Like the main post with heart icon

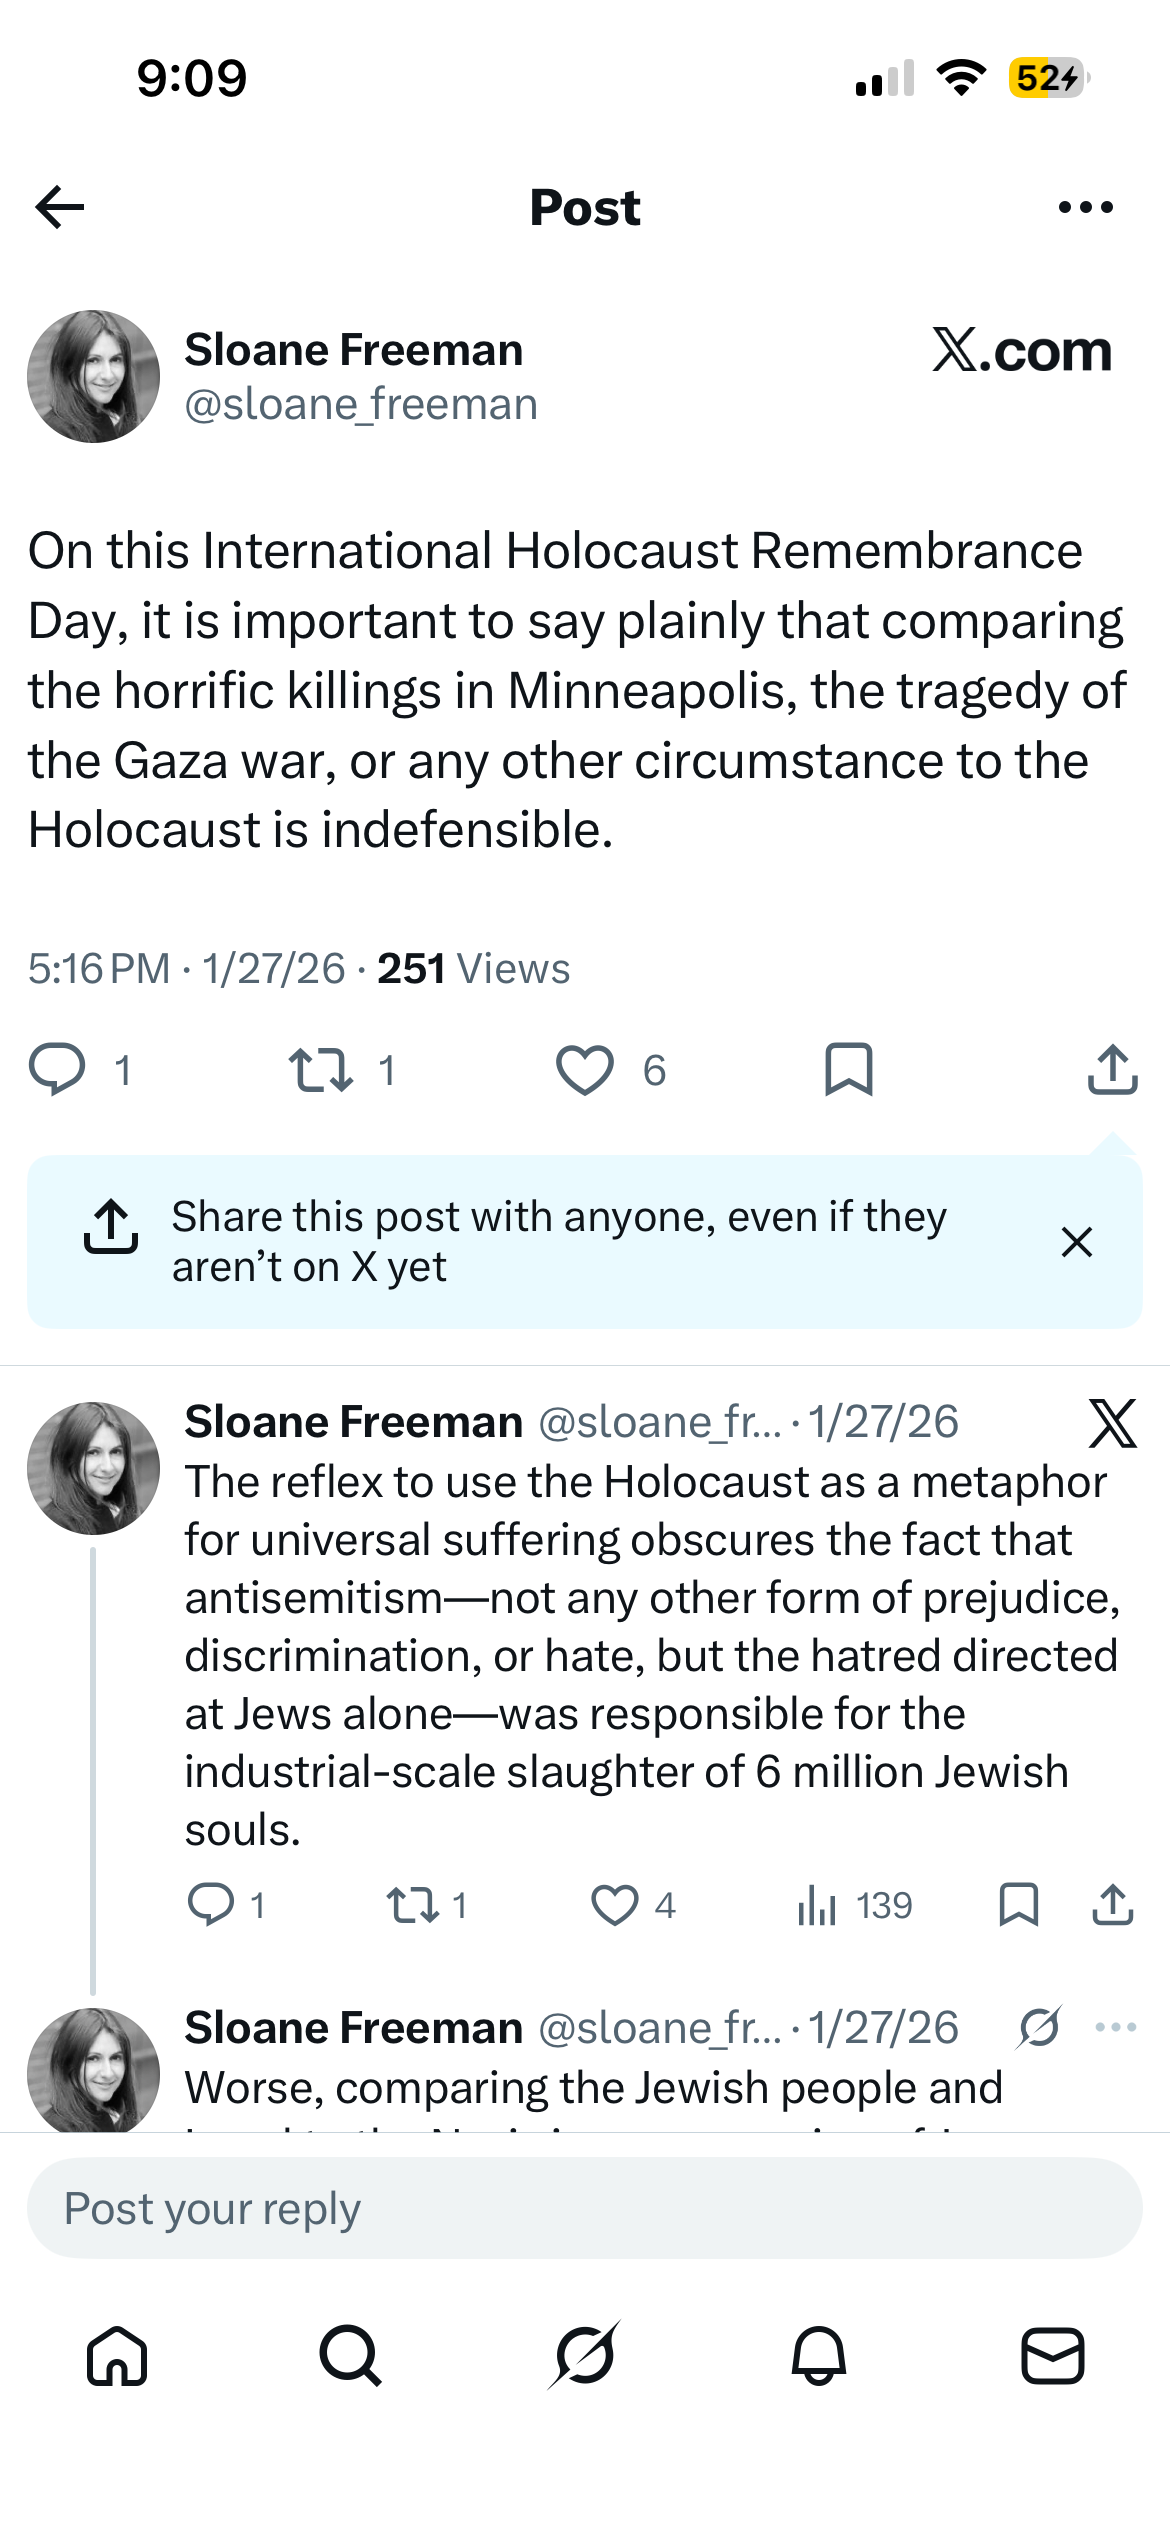pyautogui.click(x=584, y=1069)
